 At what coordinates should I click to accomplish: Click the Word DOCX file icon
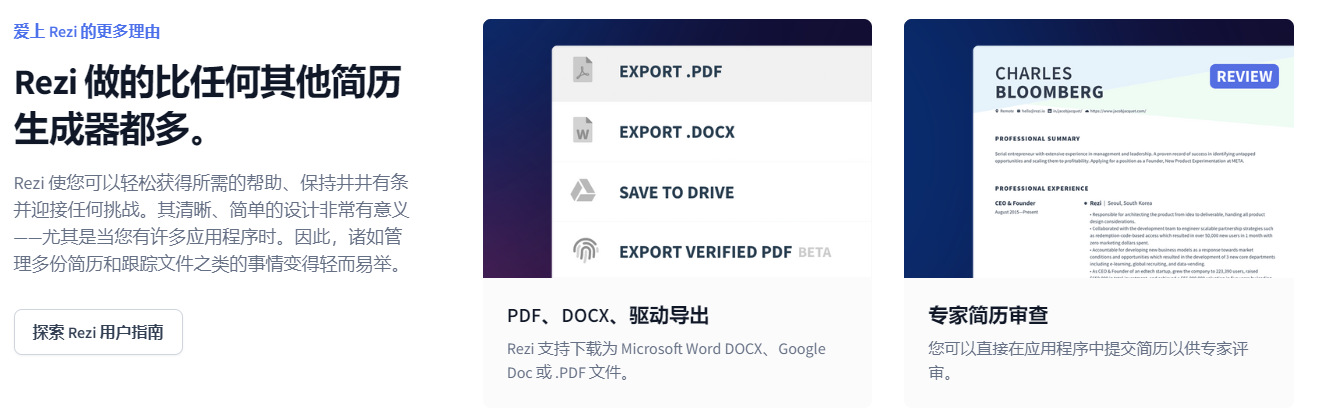(x=583, y=131)
